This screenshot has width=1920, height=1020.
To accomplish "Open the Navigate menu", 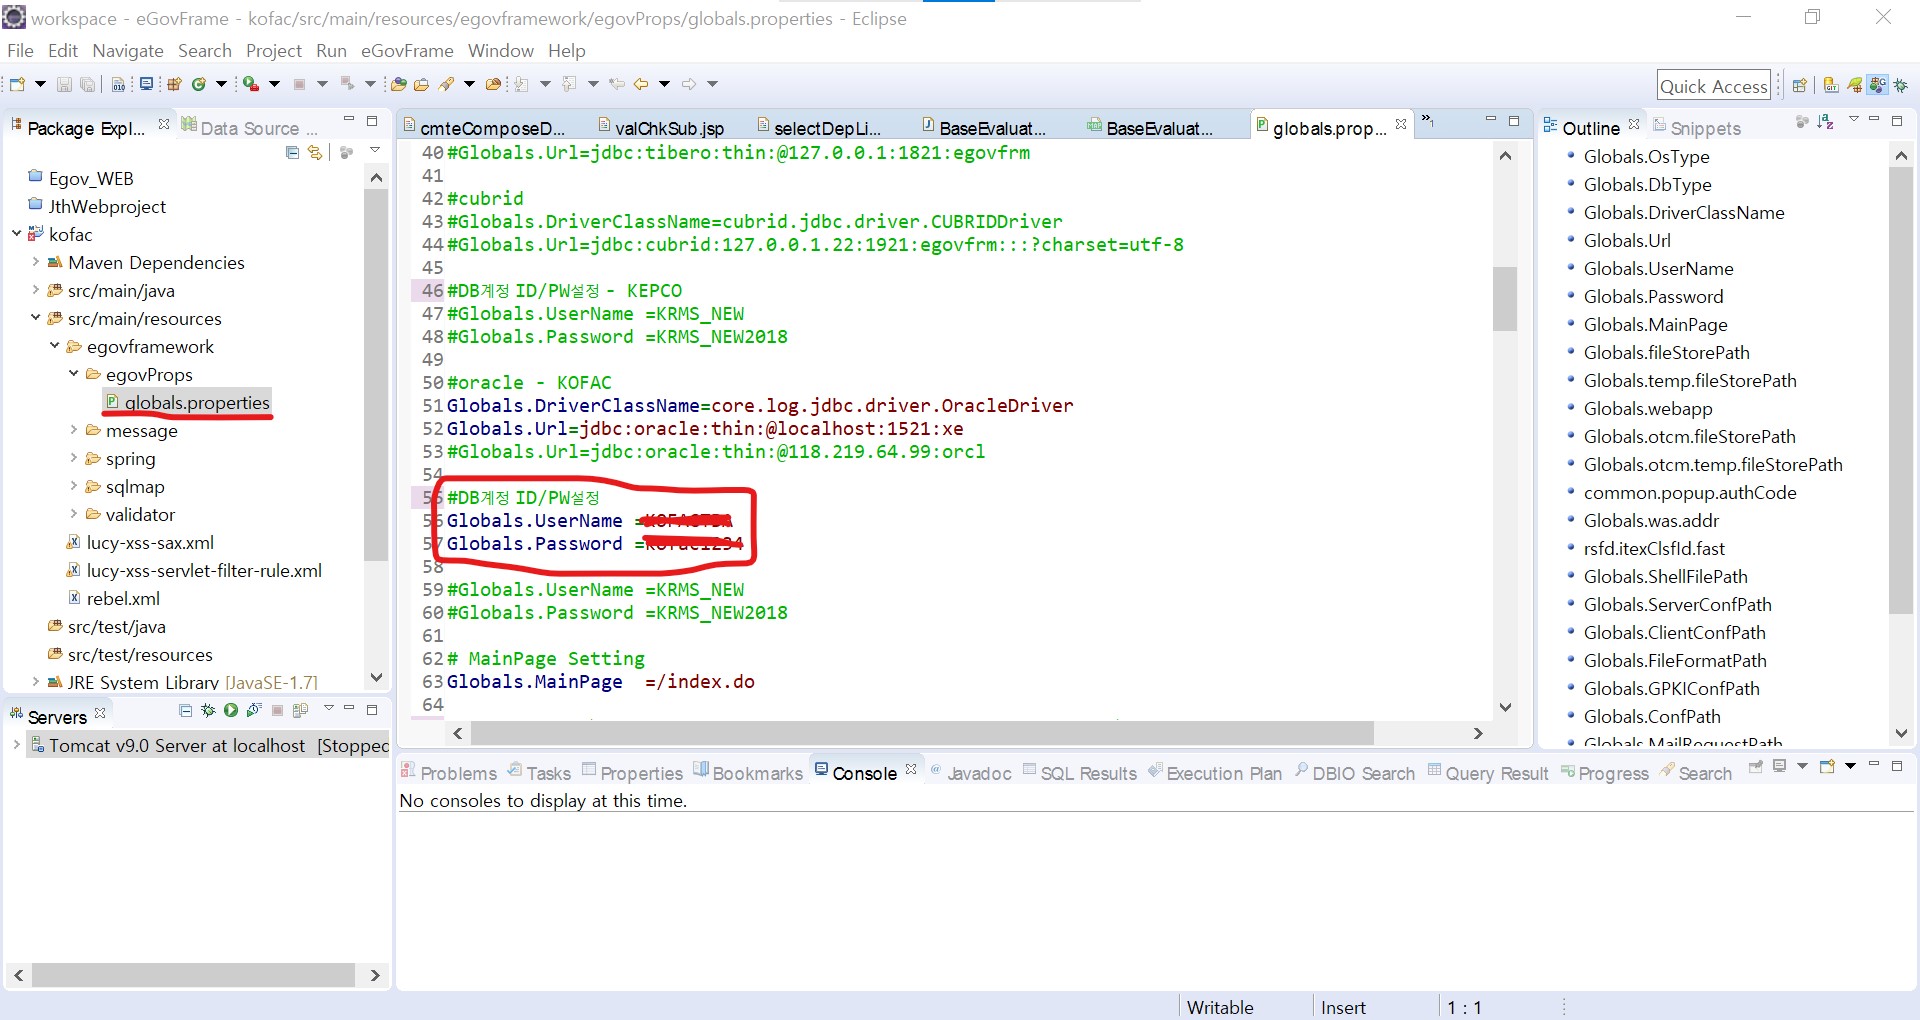I will pos(128,51).
